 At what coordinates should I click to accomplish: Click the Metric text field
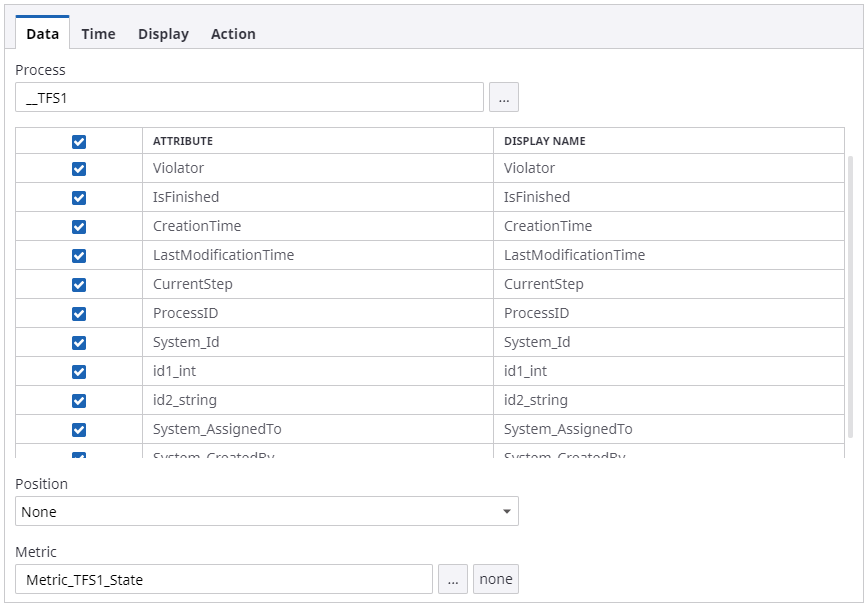pyautogui.click(x=224, y=579)
